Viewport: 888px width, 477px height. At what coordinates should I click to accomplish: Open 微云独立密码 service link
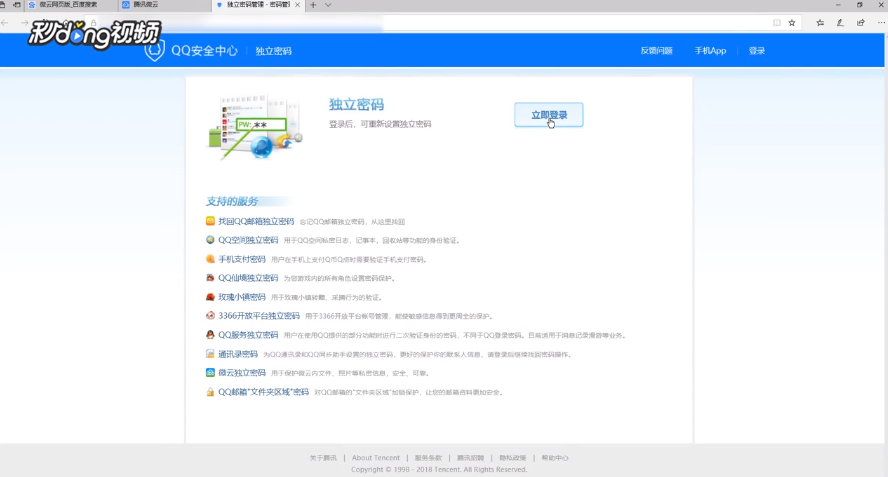pos(242,373)
